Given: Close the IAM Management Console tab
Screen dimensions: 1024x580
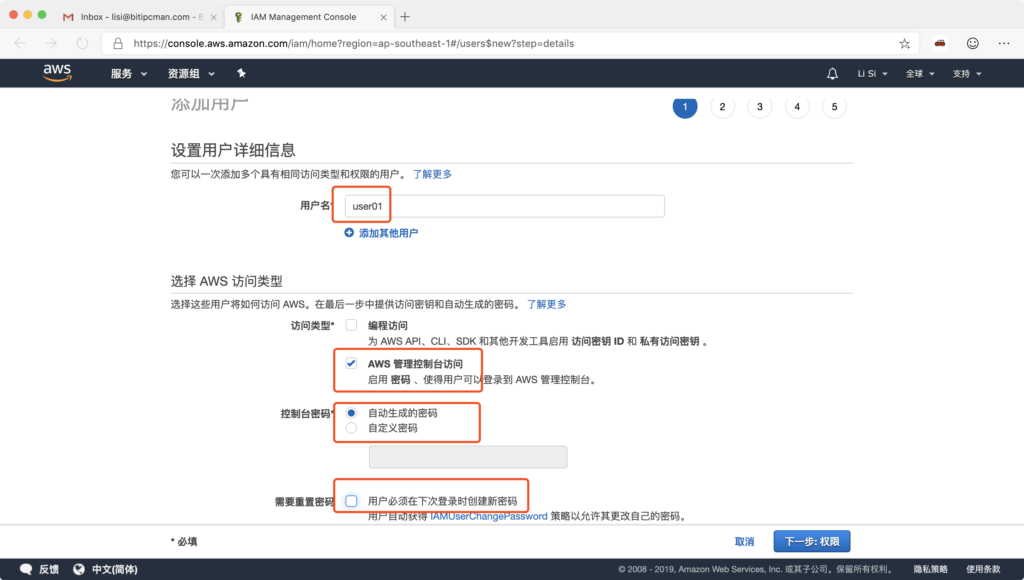Looking at the screenshot, I should (x=383, y=18).
